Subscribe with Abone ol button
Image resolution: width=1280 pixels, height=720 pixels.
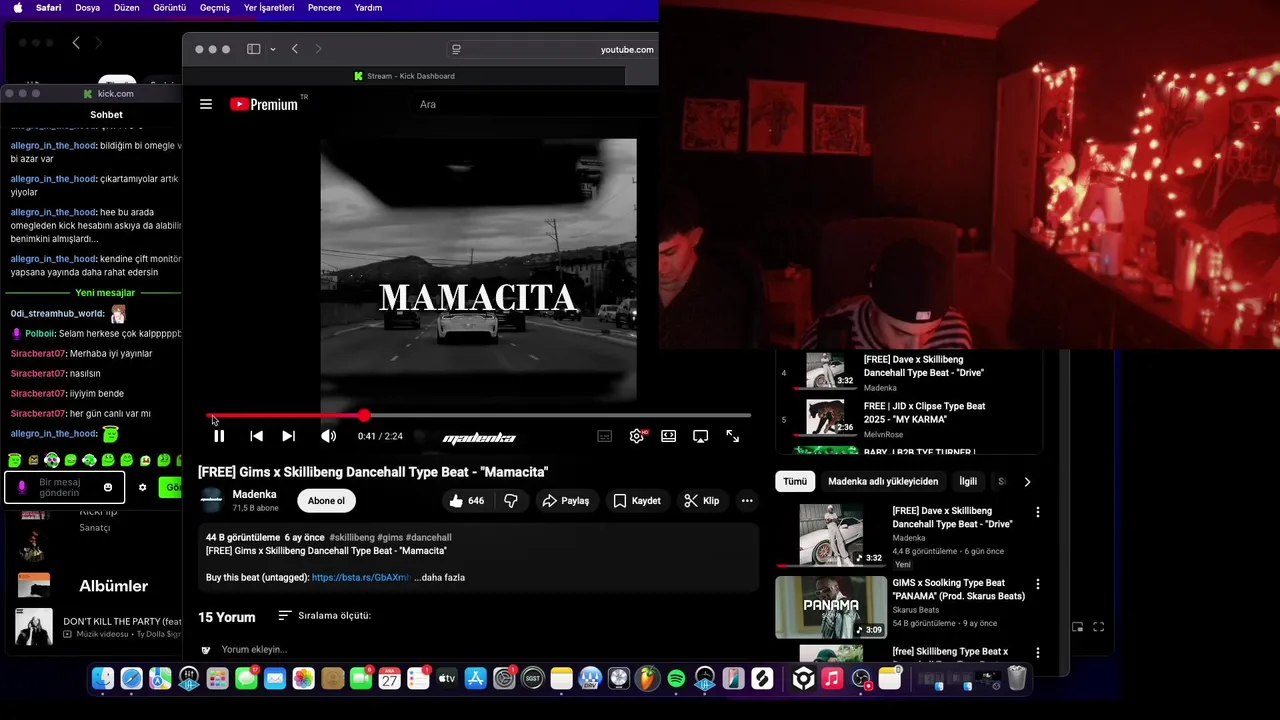326,501
